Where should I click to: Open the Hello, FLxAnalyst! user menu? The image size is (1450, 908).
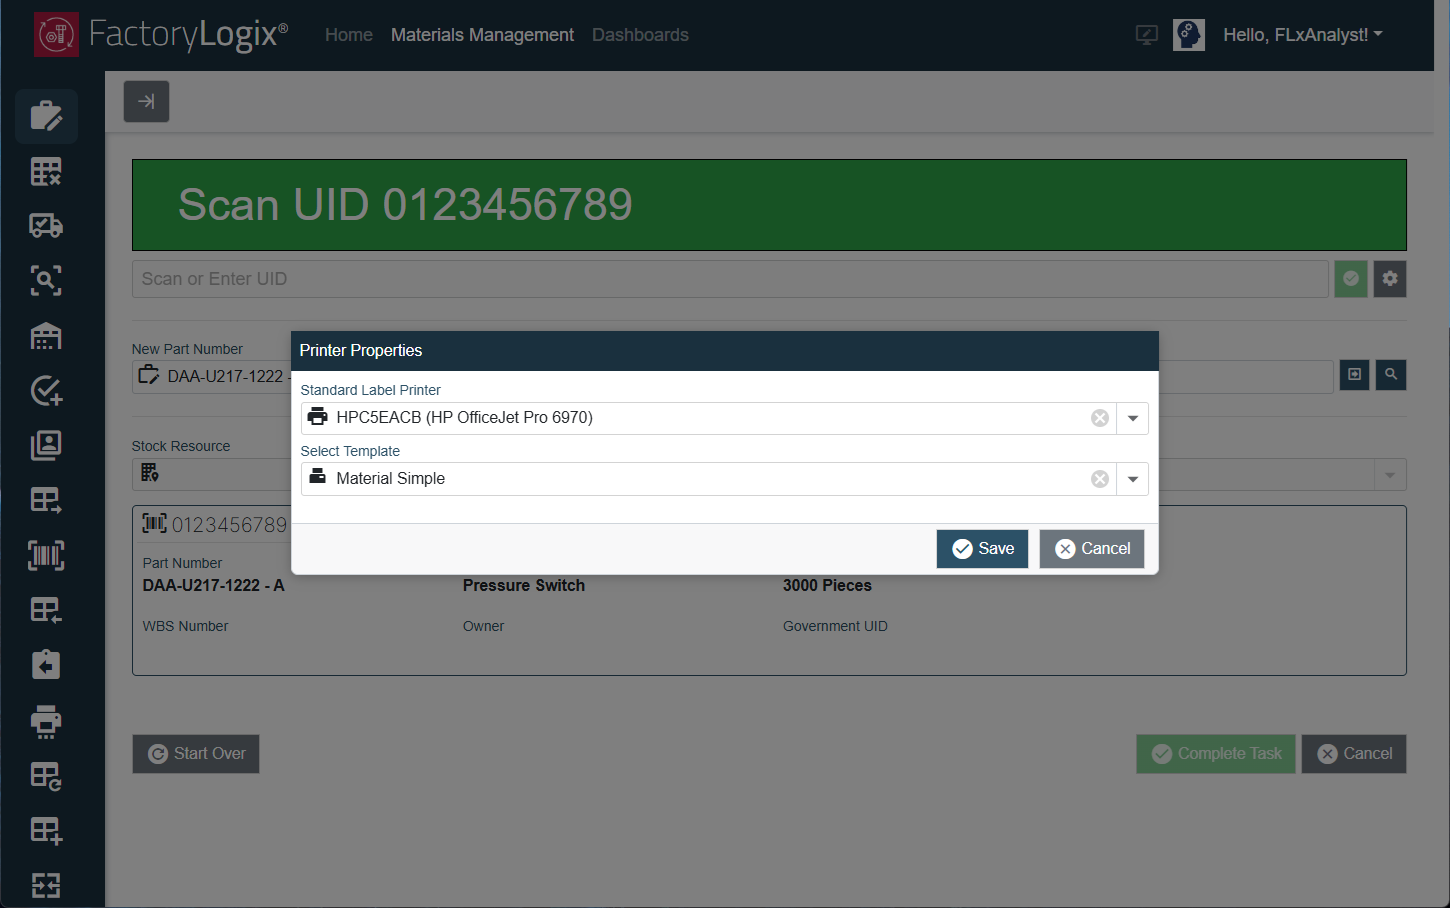coord(1302,35)
